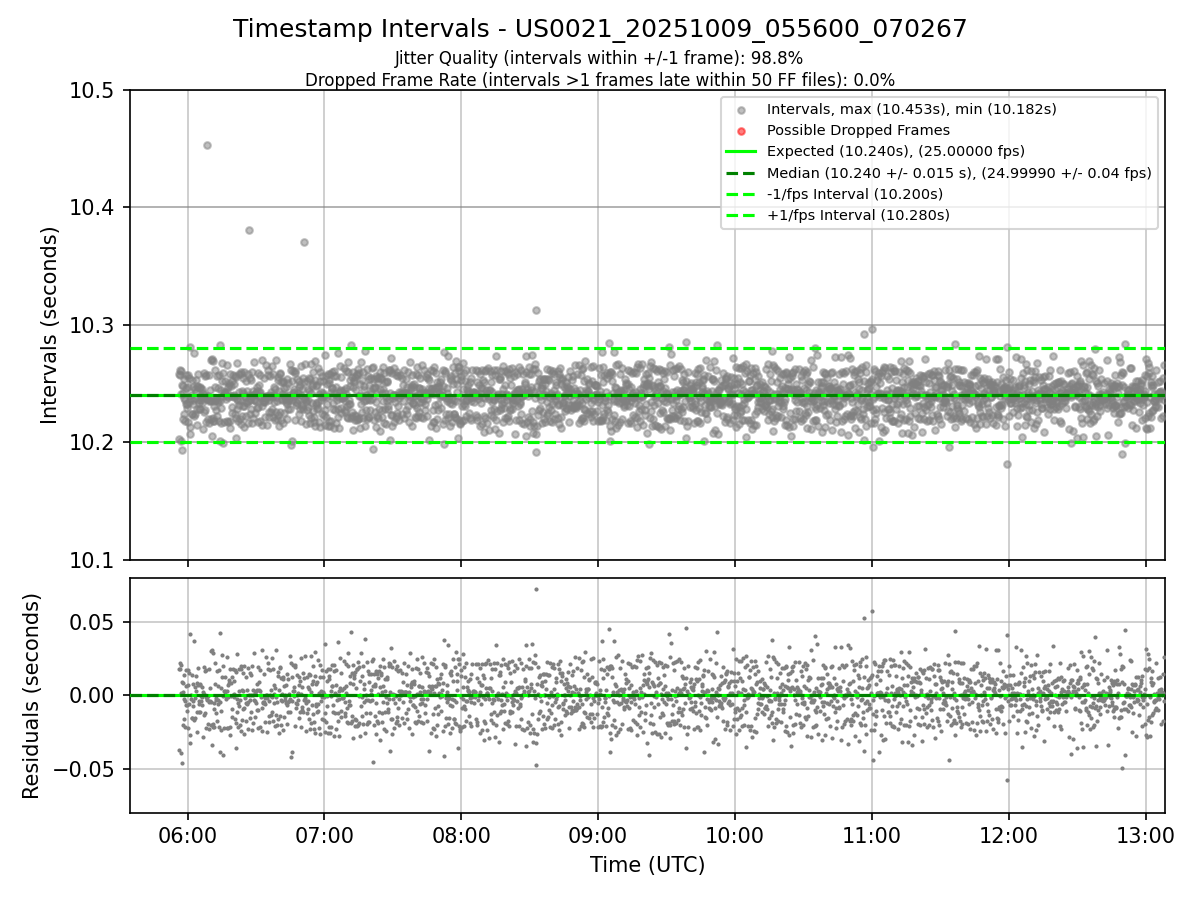Image resolution: width=1200 pixels, height=900 pixels.
Task: Click the 07:00 time tick label
Action: tap(324, 834)
